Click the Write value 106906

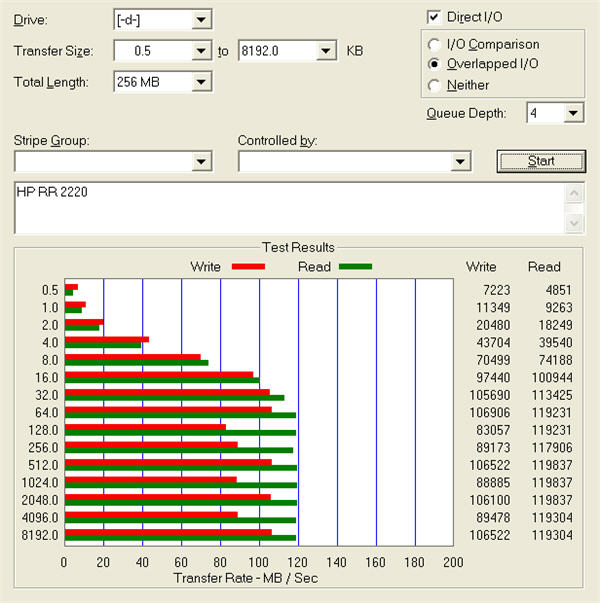click(490, 413)
